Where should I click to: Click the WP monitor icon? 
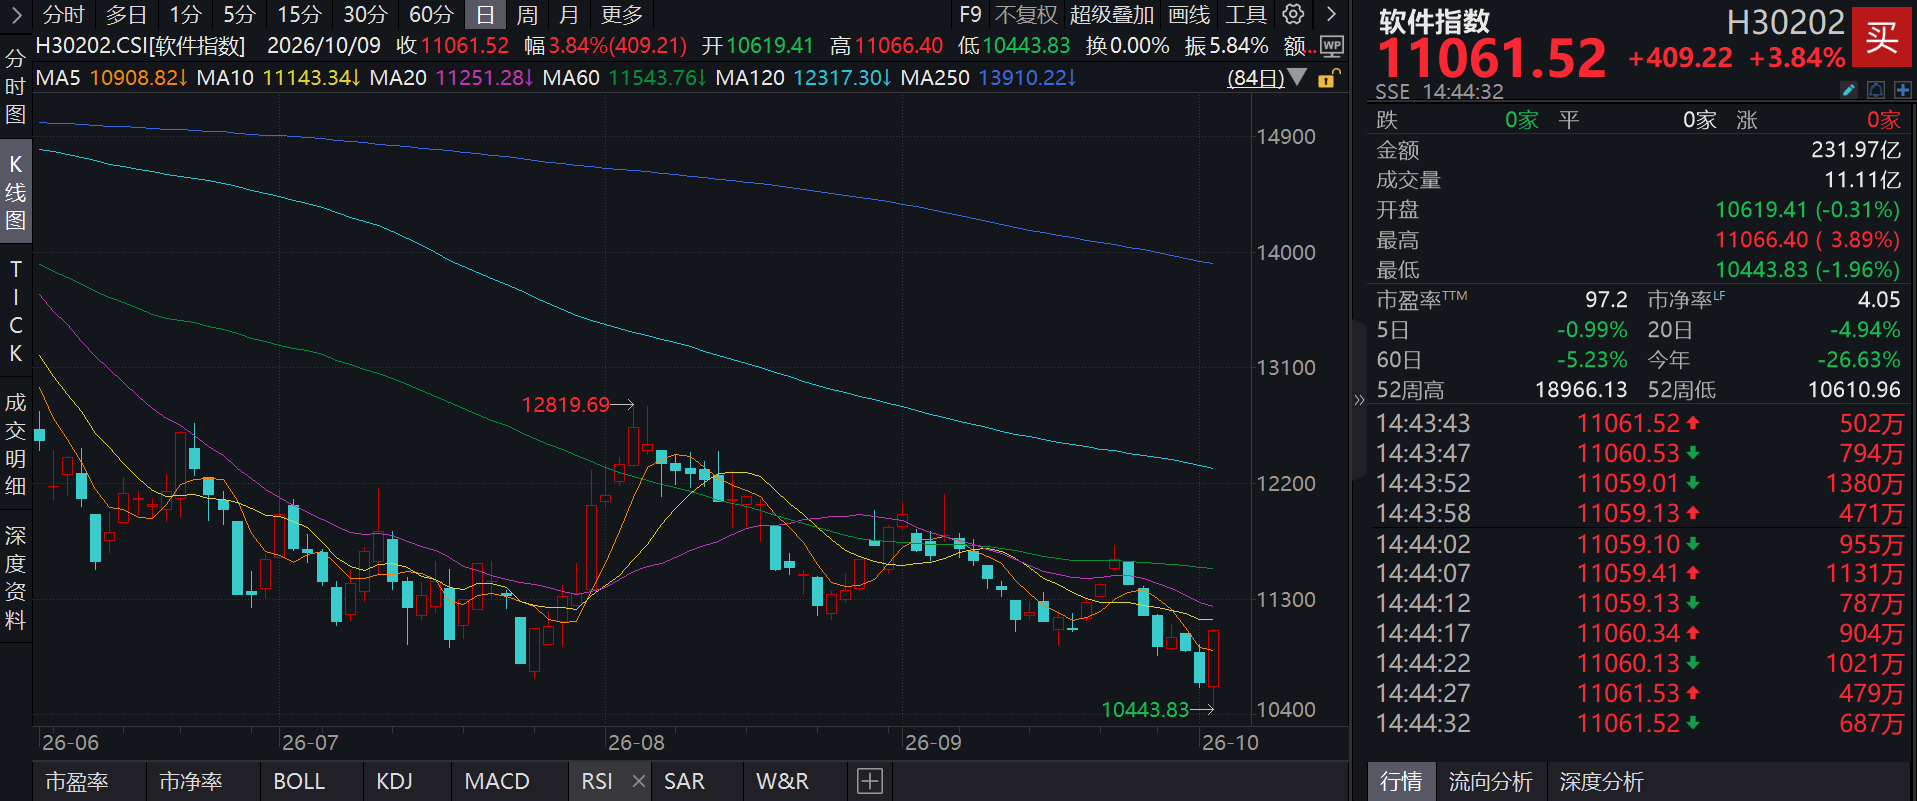coord(1332,46)
